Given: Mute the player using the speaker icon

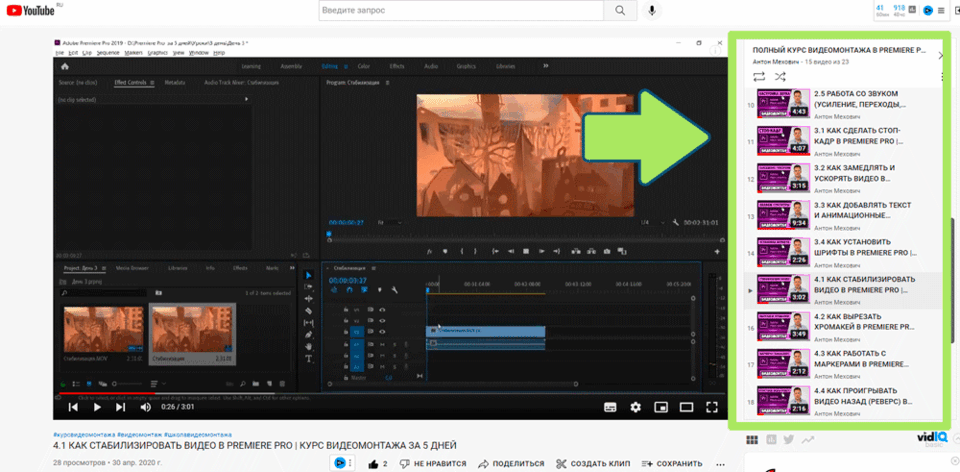Looking at the screenshot, I should pos(146,407).
